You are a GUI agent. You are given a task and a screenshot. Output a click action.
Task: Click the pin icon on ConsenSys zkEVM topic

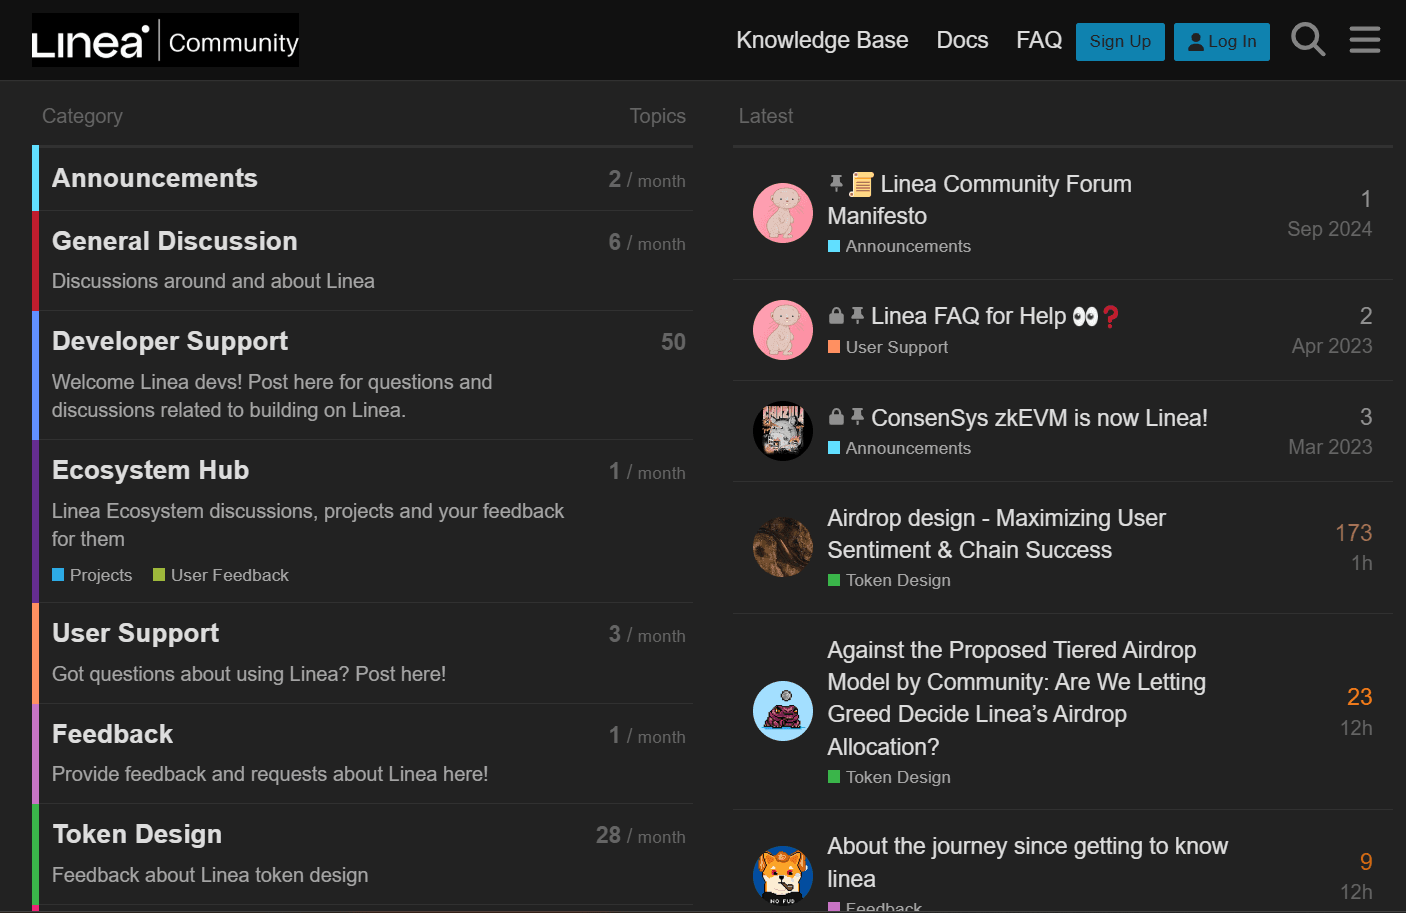857,417
